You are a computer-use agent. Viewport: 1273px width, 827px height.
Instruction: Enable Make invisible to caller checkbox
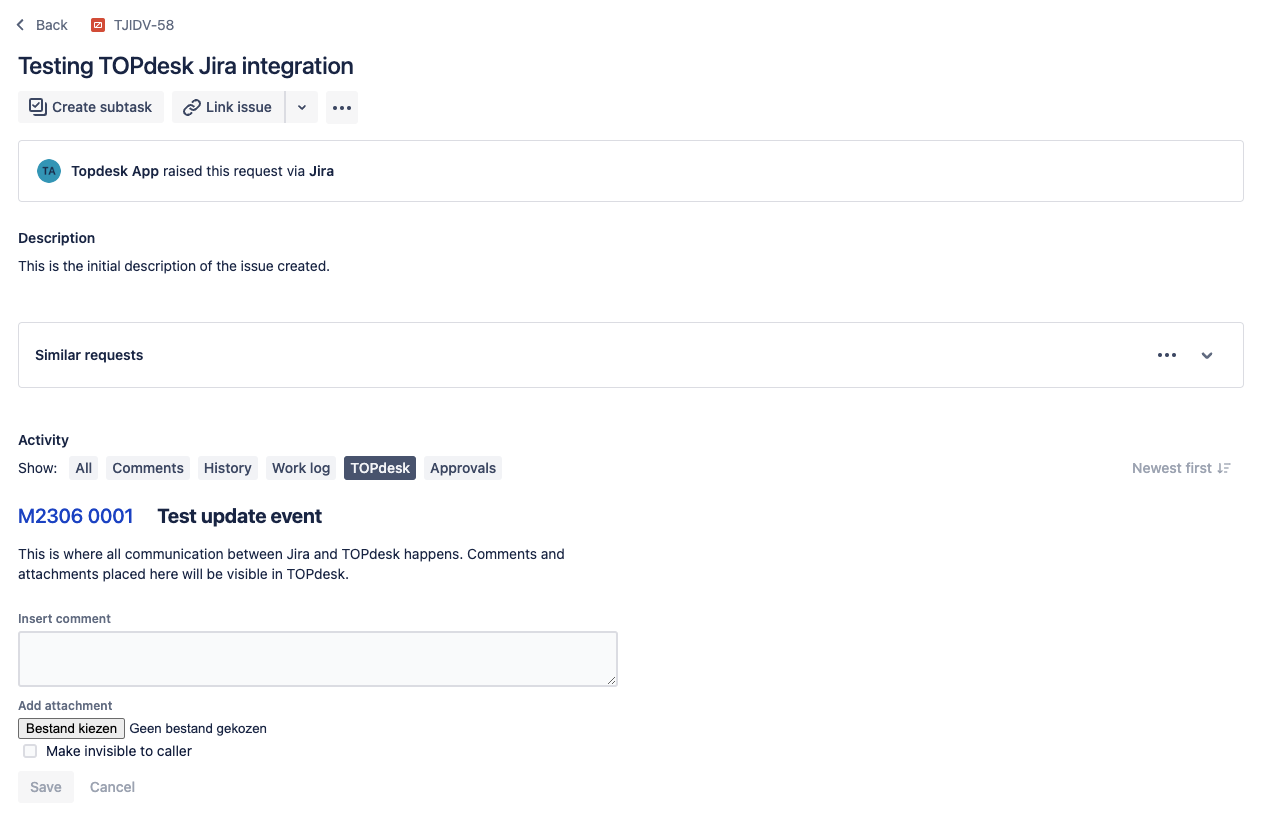point(30,751)
